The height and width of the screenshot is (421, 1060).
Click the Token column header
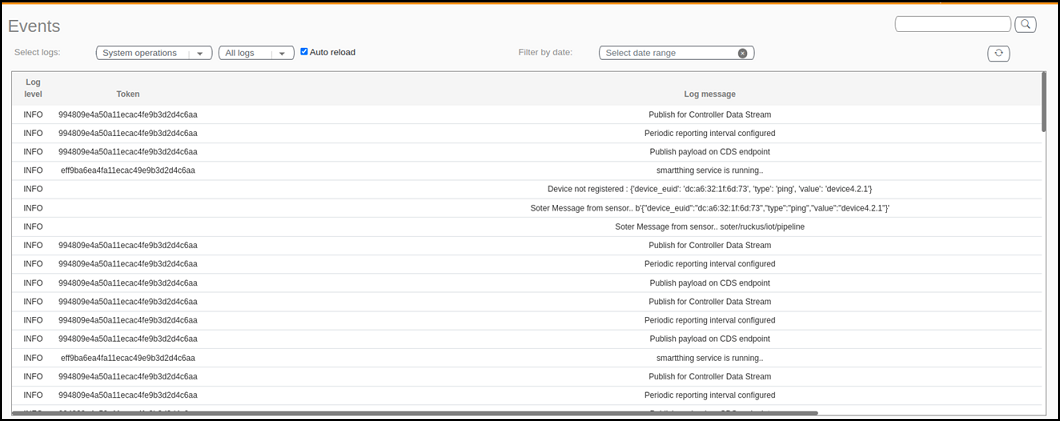128,94
